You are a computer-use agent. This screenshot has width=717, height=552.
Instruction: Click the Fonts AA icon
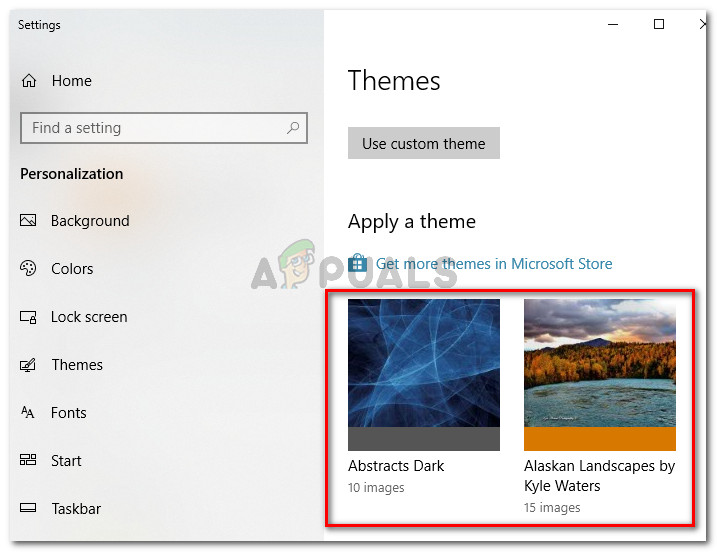(28, 413)
